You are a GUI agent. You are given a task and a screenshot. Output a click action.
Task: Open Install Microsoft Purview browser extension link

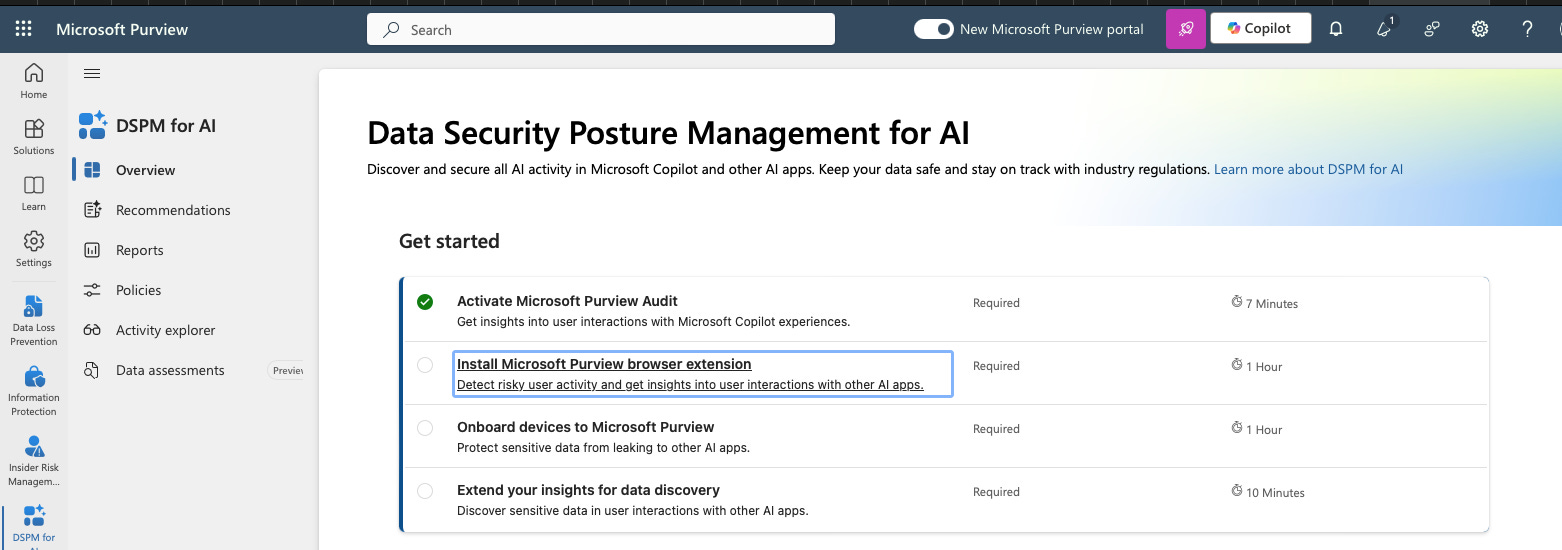[x=604, y=364]
